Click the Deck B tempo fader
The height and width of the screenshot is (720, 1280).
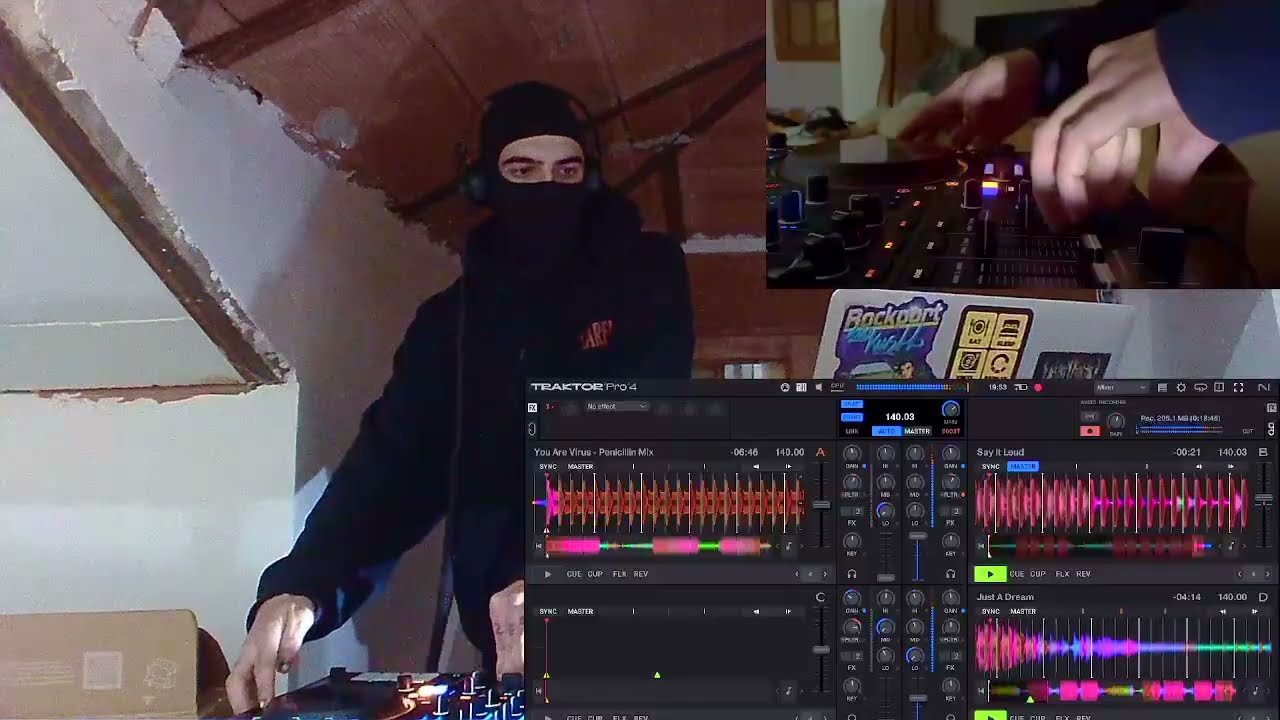(x=1264, y=498)
